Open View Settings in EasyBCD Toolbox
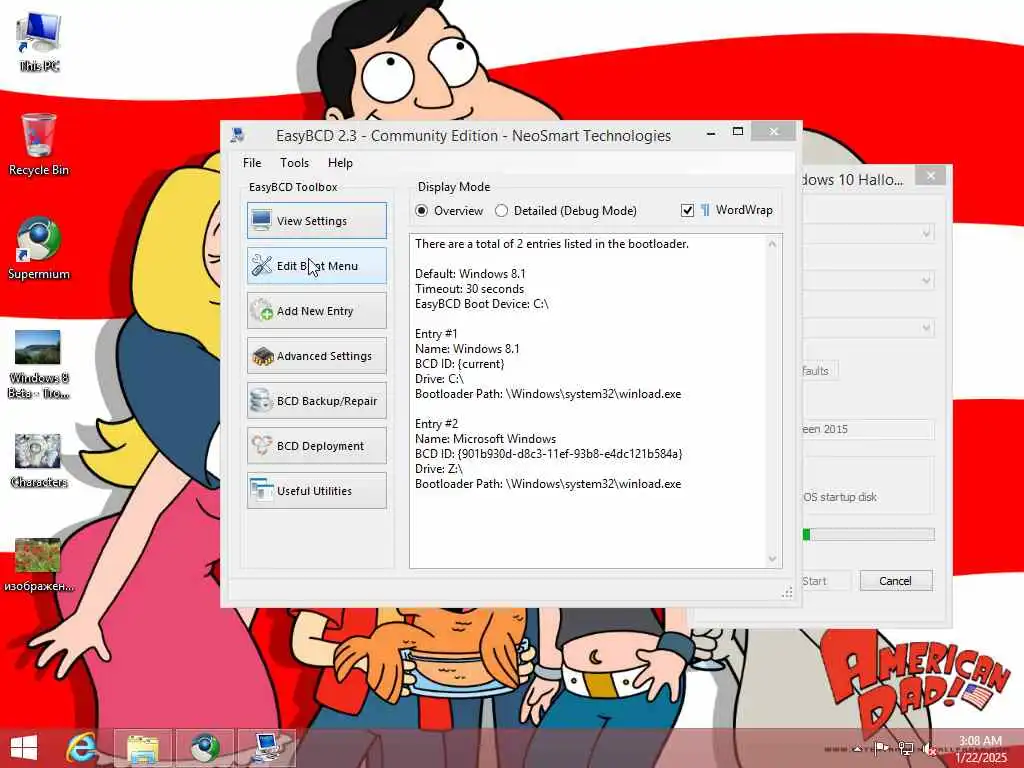 point(317,221)
